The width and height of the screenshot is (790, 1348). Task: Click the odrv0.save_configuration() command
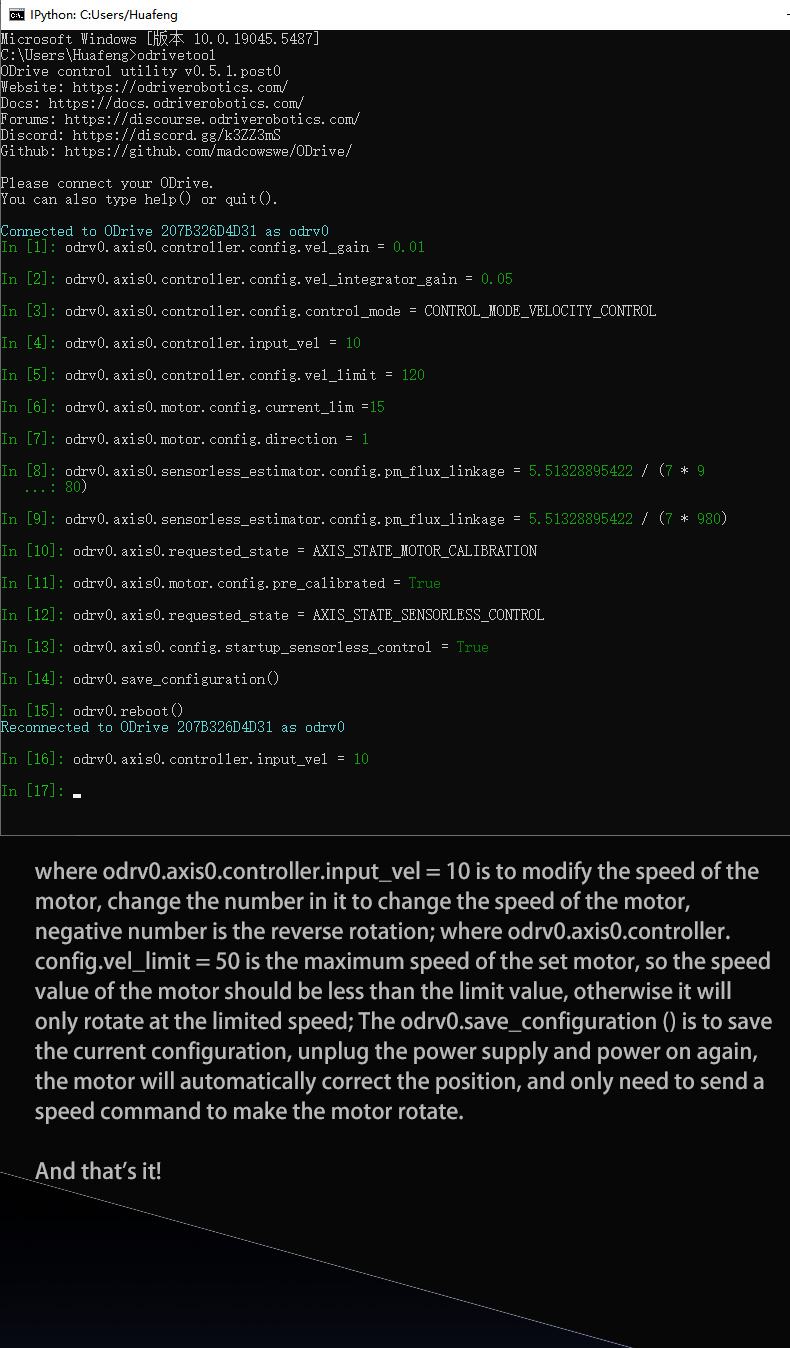[x=176, y=679]
